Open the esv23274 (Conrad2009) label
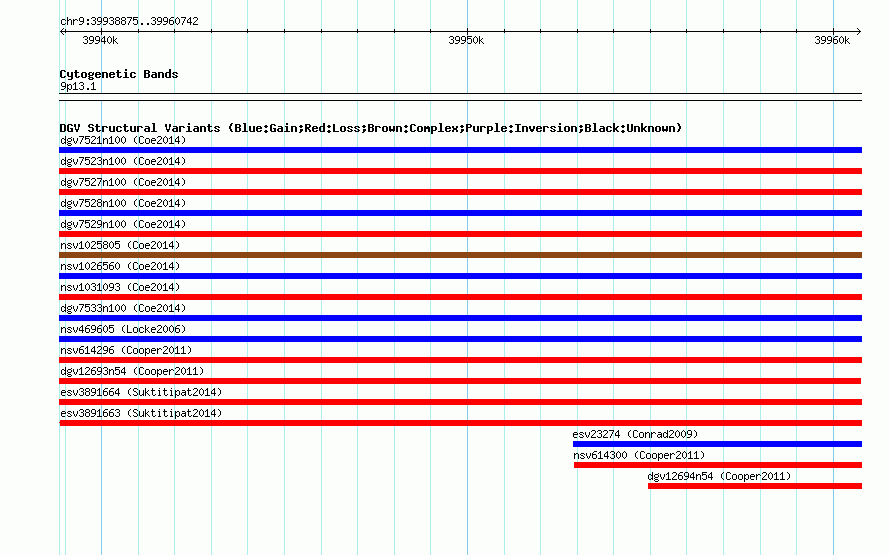 point(635,434)
